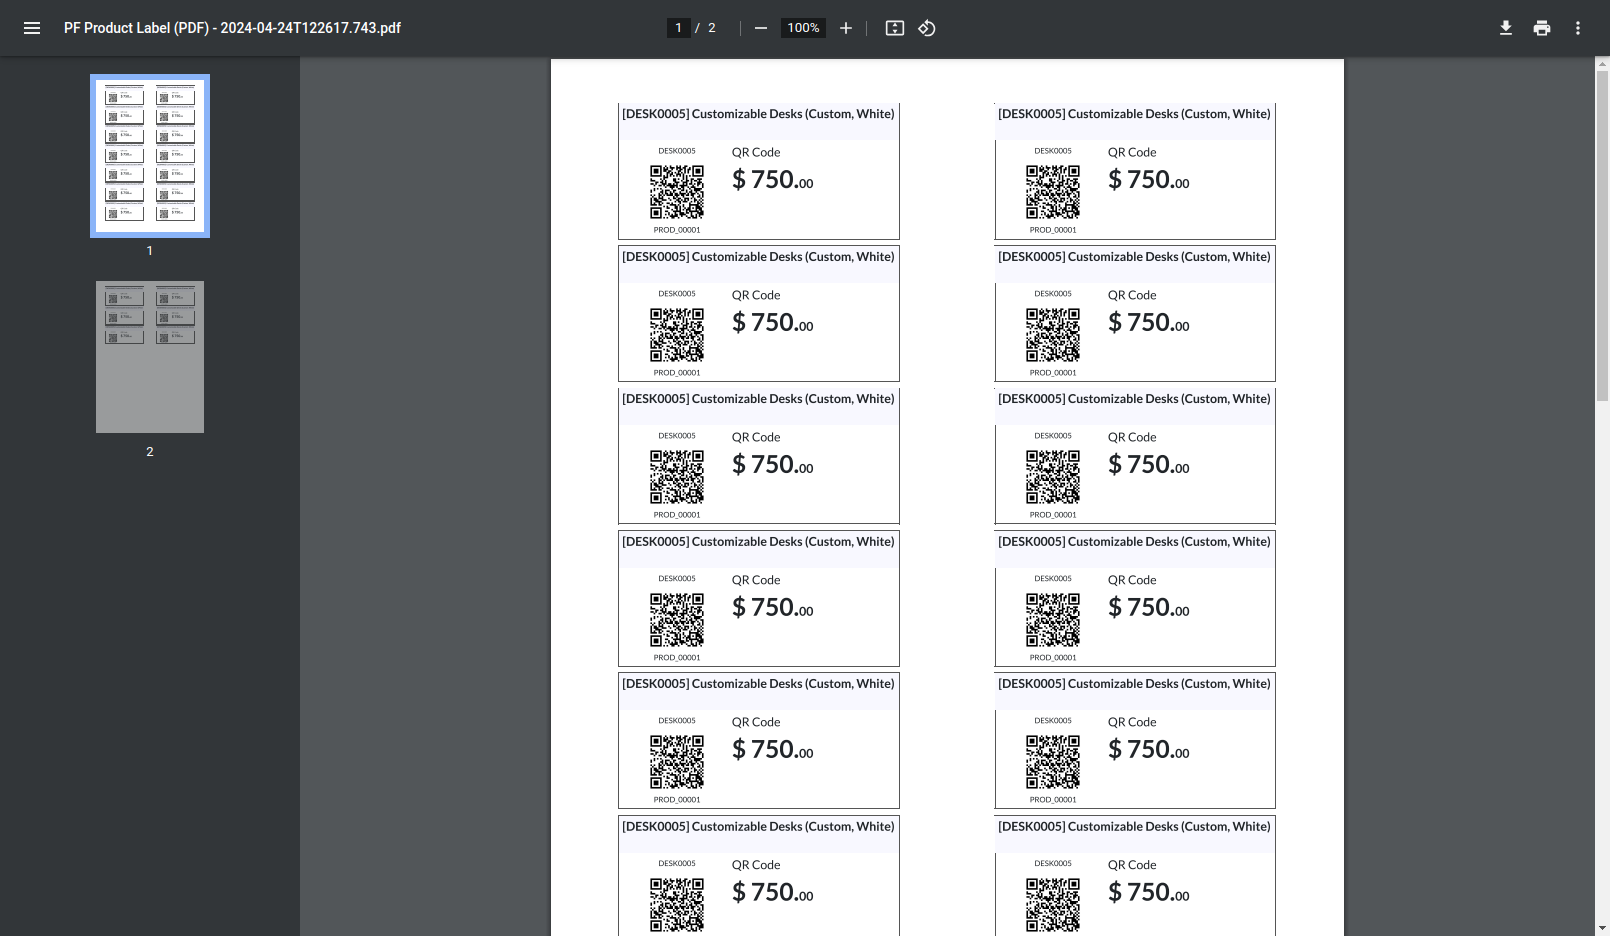Click the page number input field
The image size is (1610, 936).
678,27
